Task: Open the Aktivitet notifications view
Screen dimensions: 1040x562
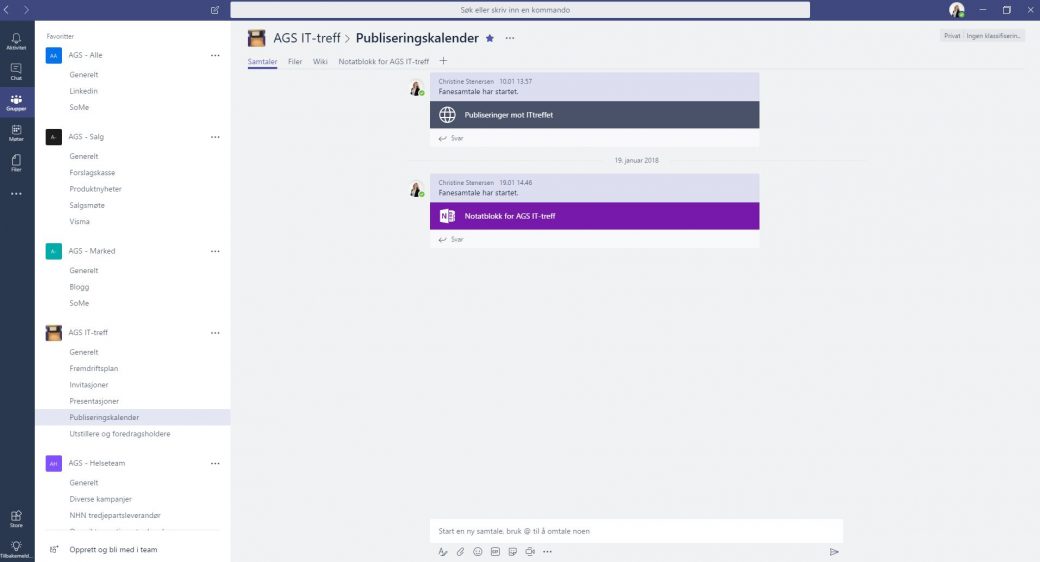Action: coord(16,40)
